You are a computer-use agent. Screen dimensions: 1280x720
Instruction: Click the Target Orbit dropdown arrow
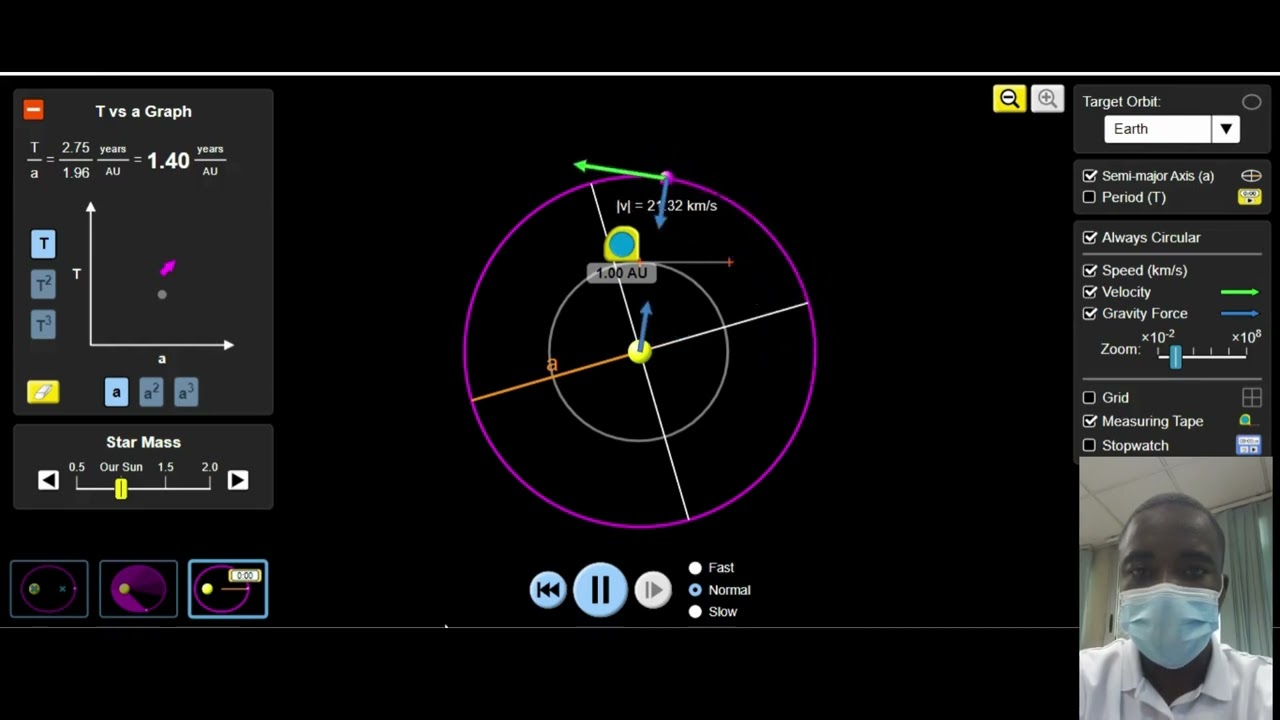click(1226, 129)
